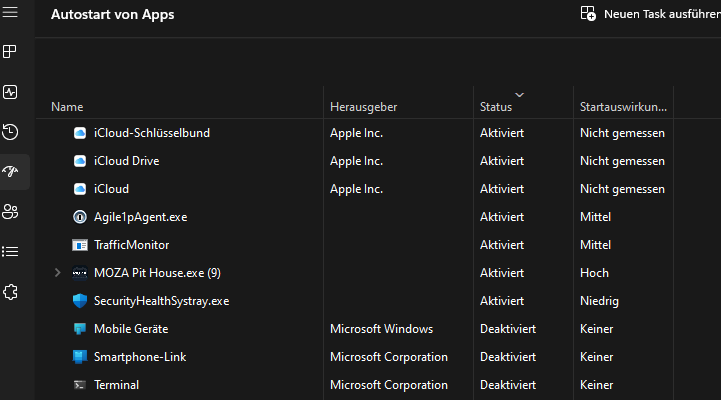This screenshot has width=721, height=400.
Task: Open the Services puzzle icon
Action: 10,292
